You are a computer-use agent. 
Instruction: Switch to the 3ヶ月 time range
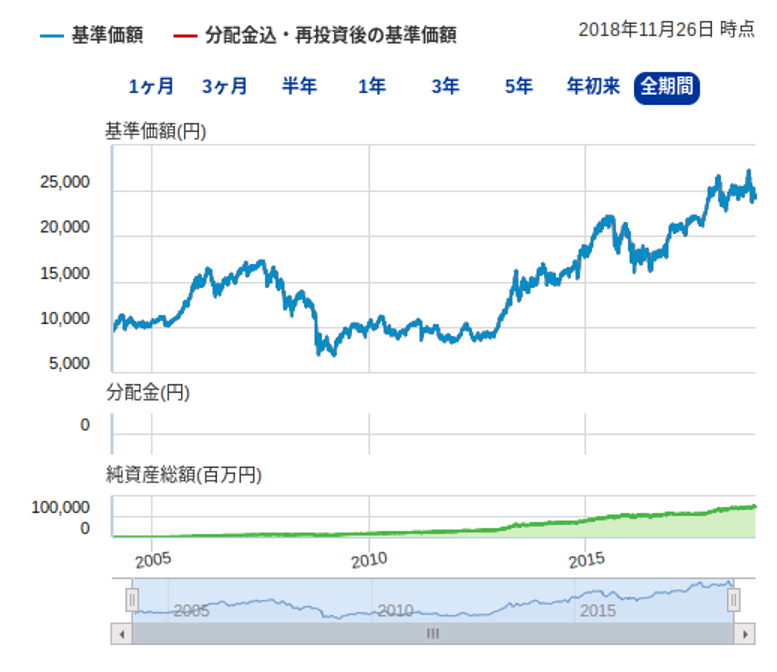click(224, 87)
